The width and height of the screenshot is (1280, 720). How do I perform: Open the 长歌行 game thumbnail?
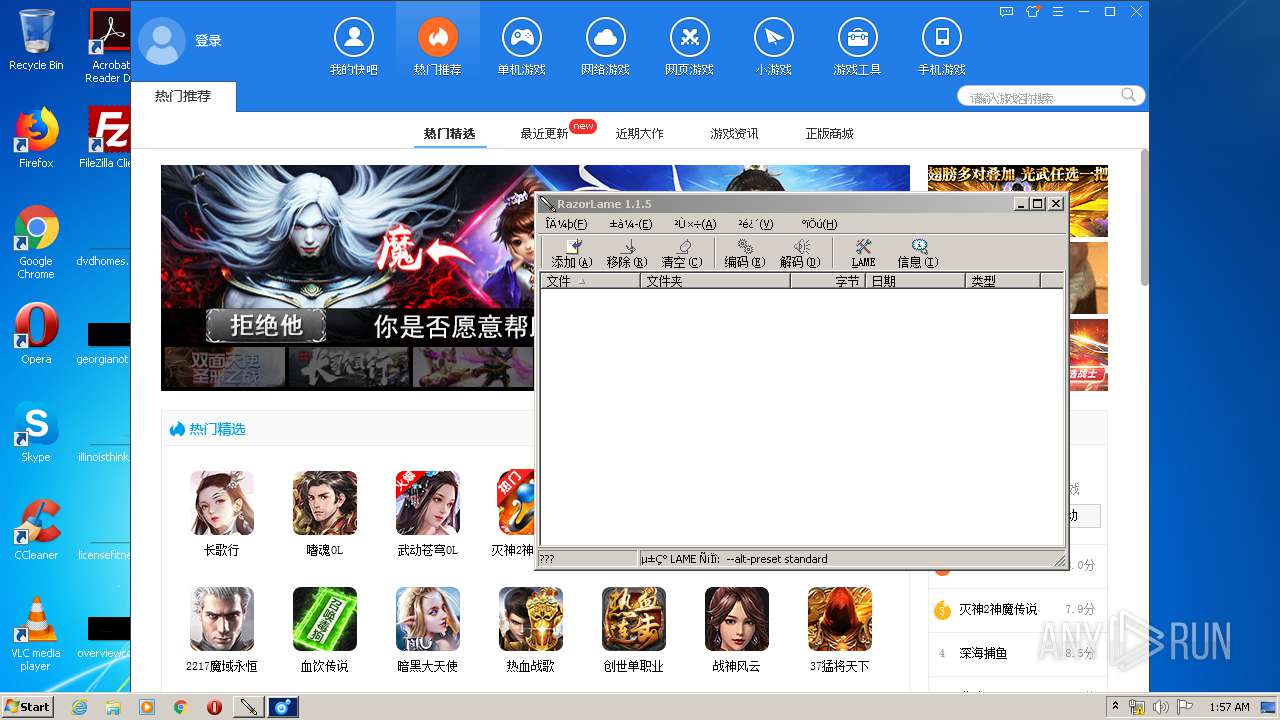[x=222, y=503]
